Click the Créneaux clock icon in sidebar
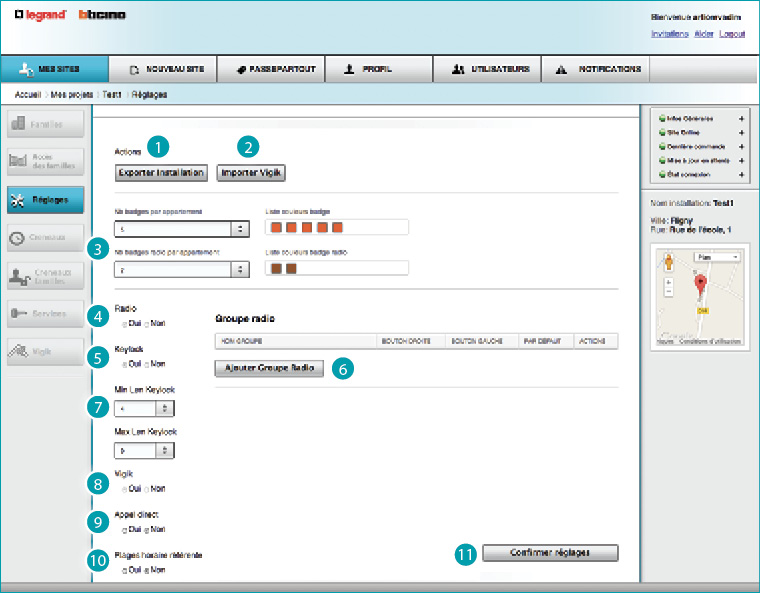760x593 pixels. [x=17, y=238]
